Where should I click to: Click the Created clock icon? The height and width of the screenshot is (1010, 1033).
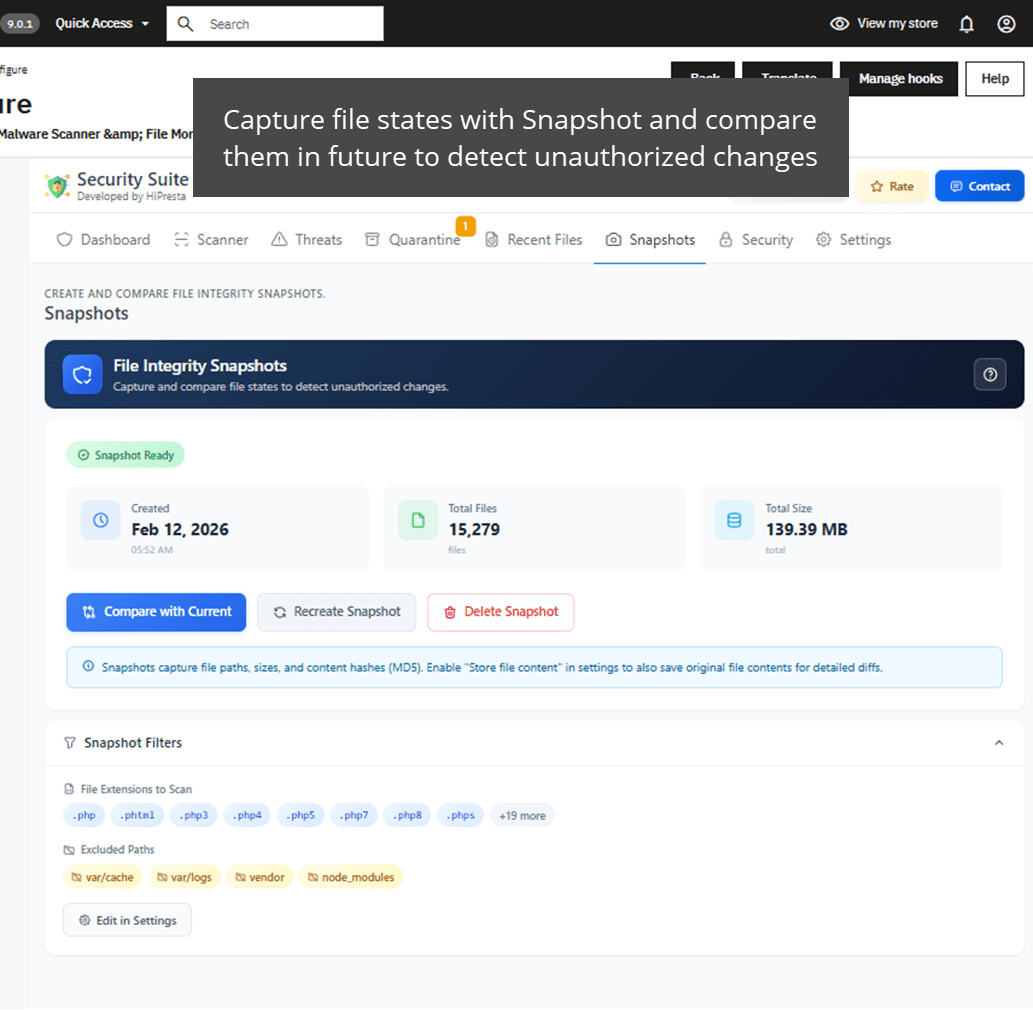point(100,520)
